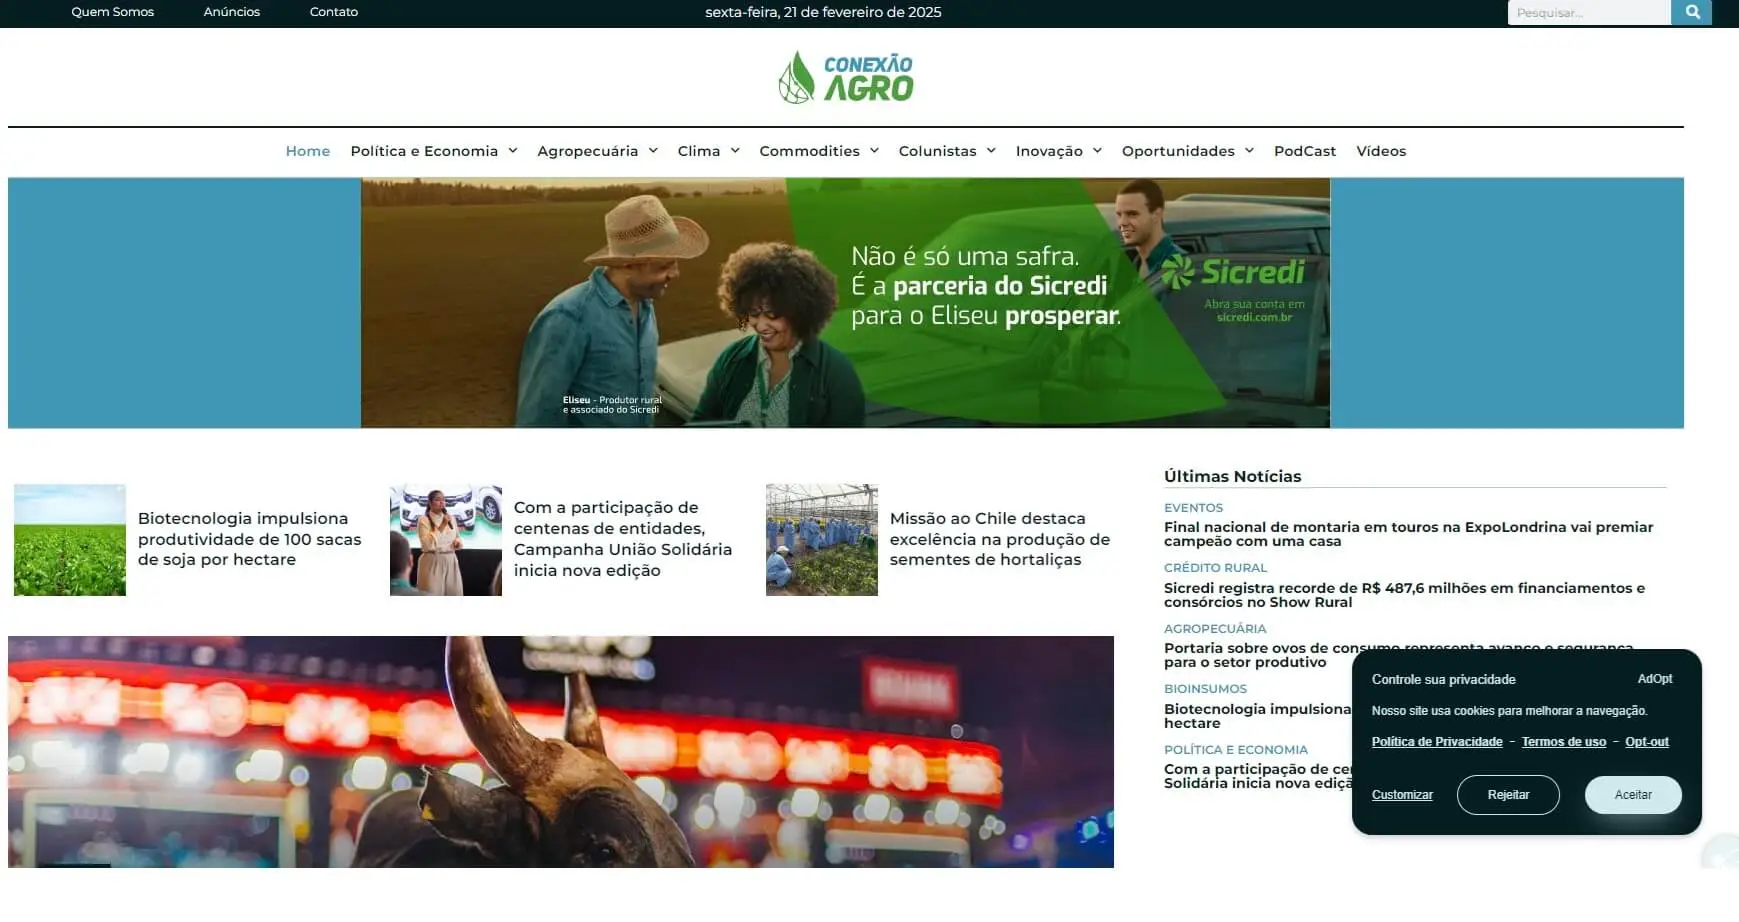Open the BIOINSUMOS category label
1739x922 pixels.
pos(1205,689)
